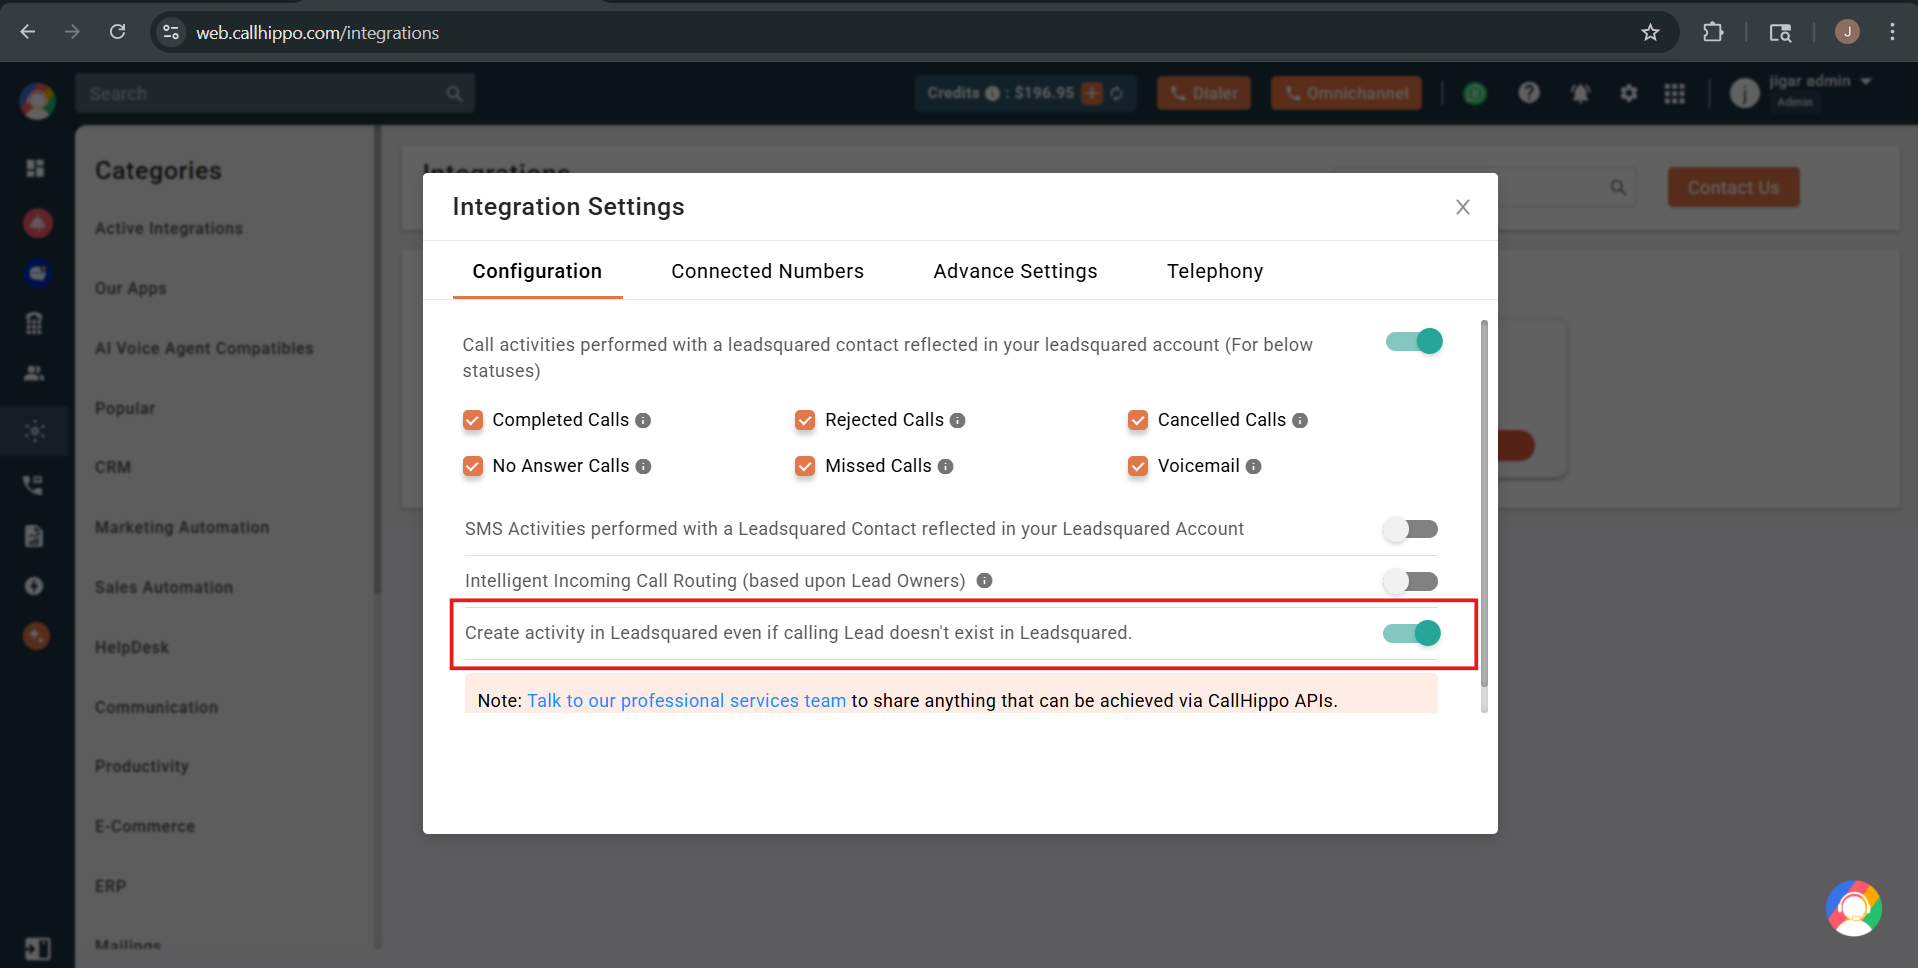Click the add credits plus icon
This screenshot has width=1918, height=968.
pos(1092,93)
